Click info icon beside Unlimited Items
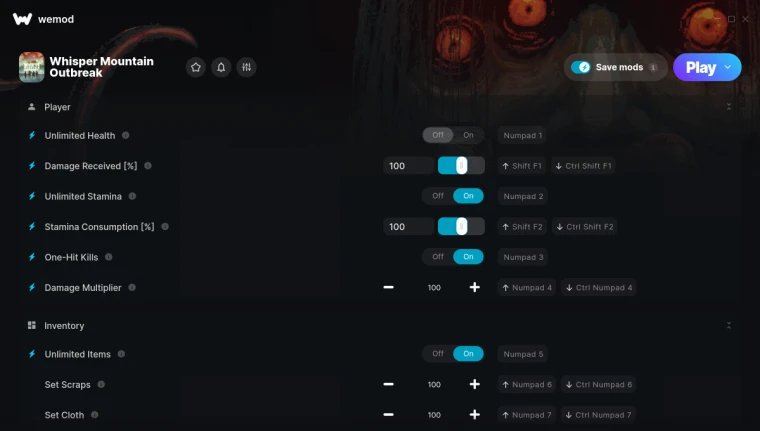 pyautogui.click(x=121, y=354)
